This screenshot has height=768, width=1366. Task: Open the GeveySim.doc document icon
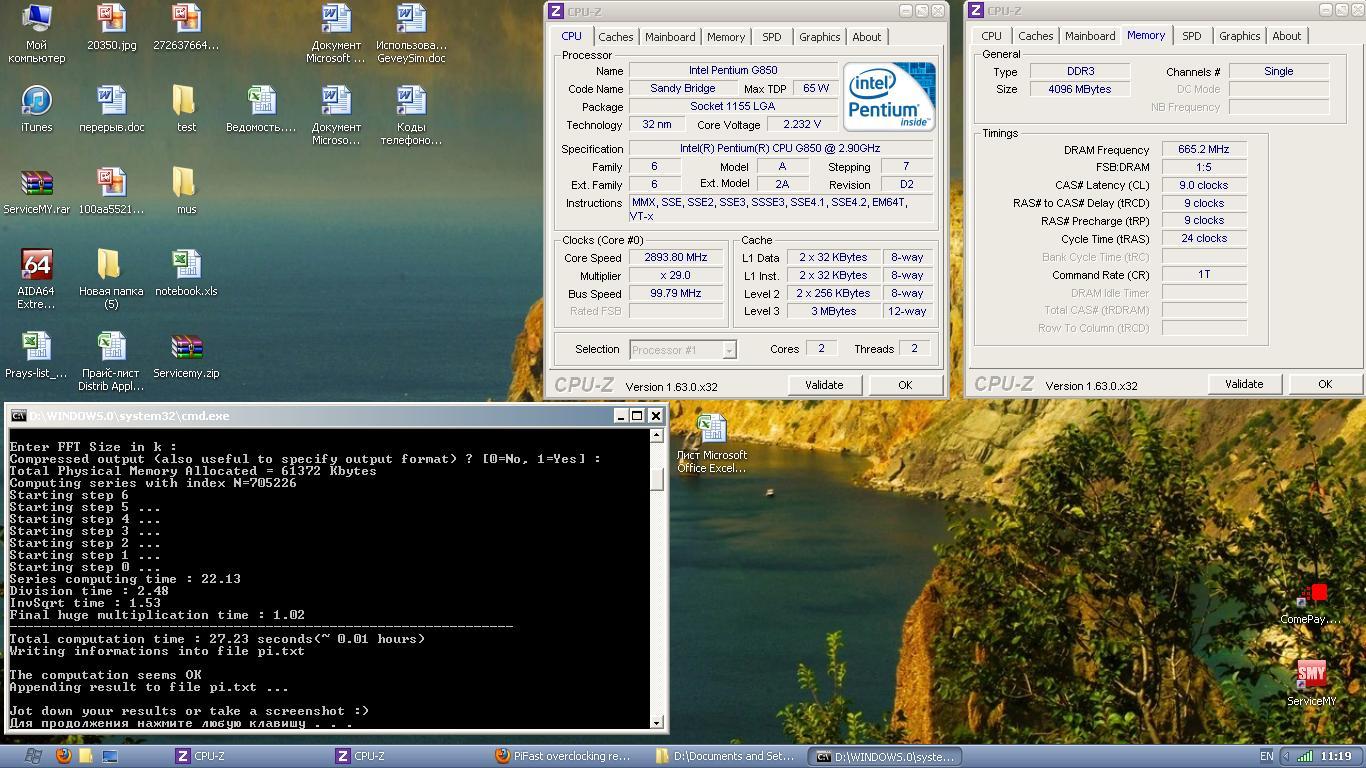coord(411,18)
